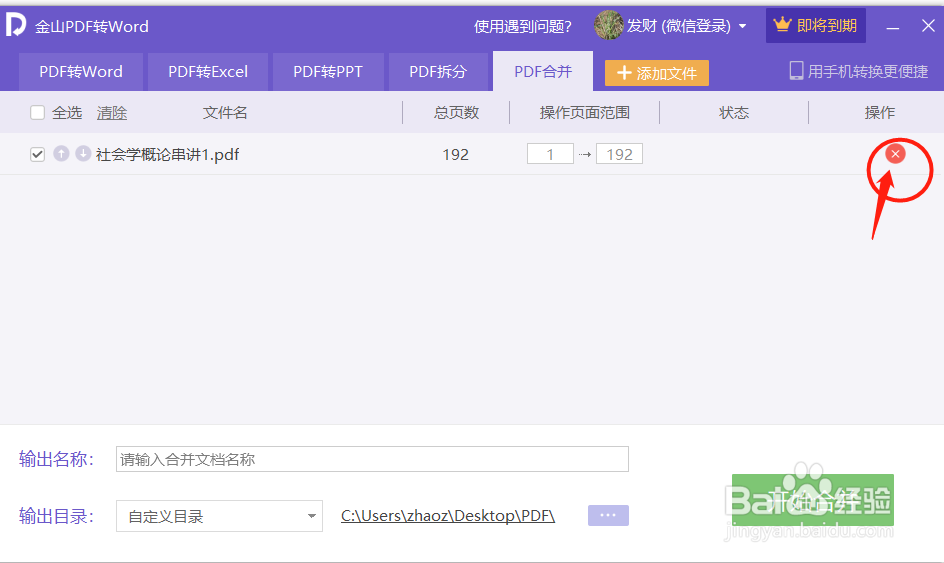Click the start page field showing 1
This screenshot has height=563, width=944.
point(550,154)
